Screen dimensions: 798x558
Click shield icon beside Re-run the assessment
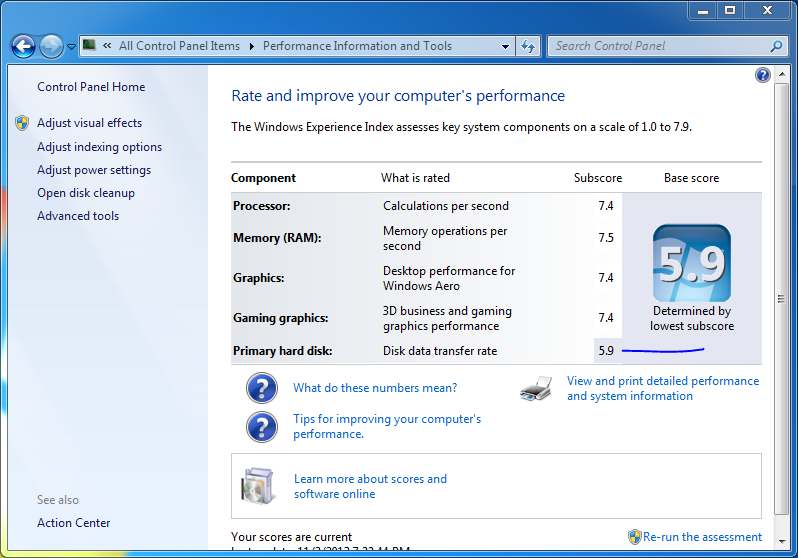[635, 537]
